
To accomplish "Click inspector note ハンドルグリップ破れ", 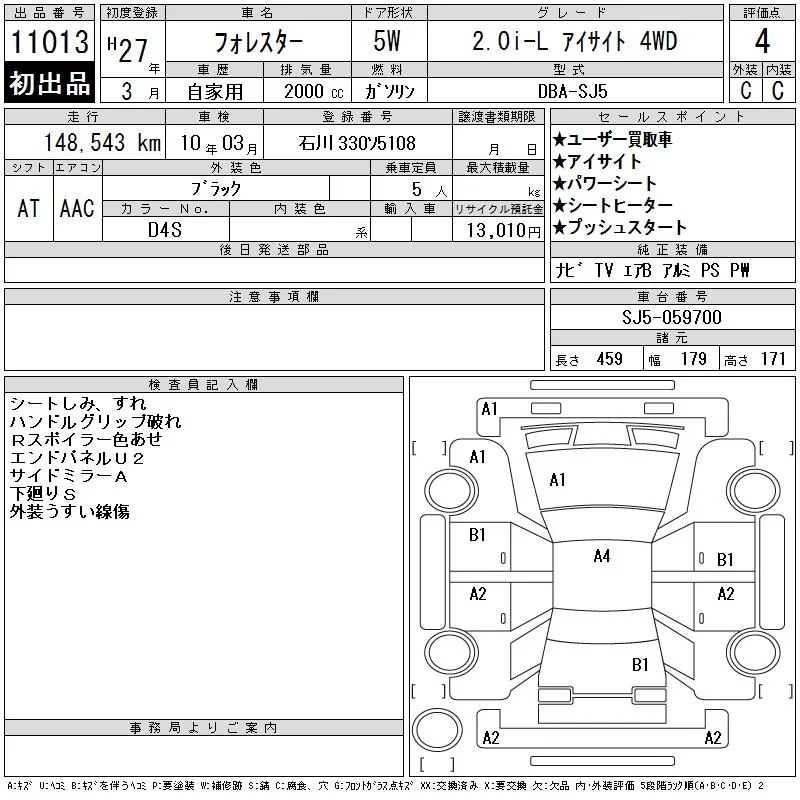I will coord(95,421).
